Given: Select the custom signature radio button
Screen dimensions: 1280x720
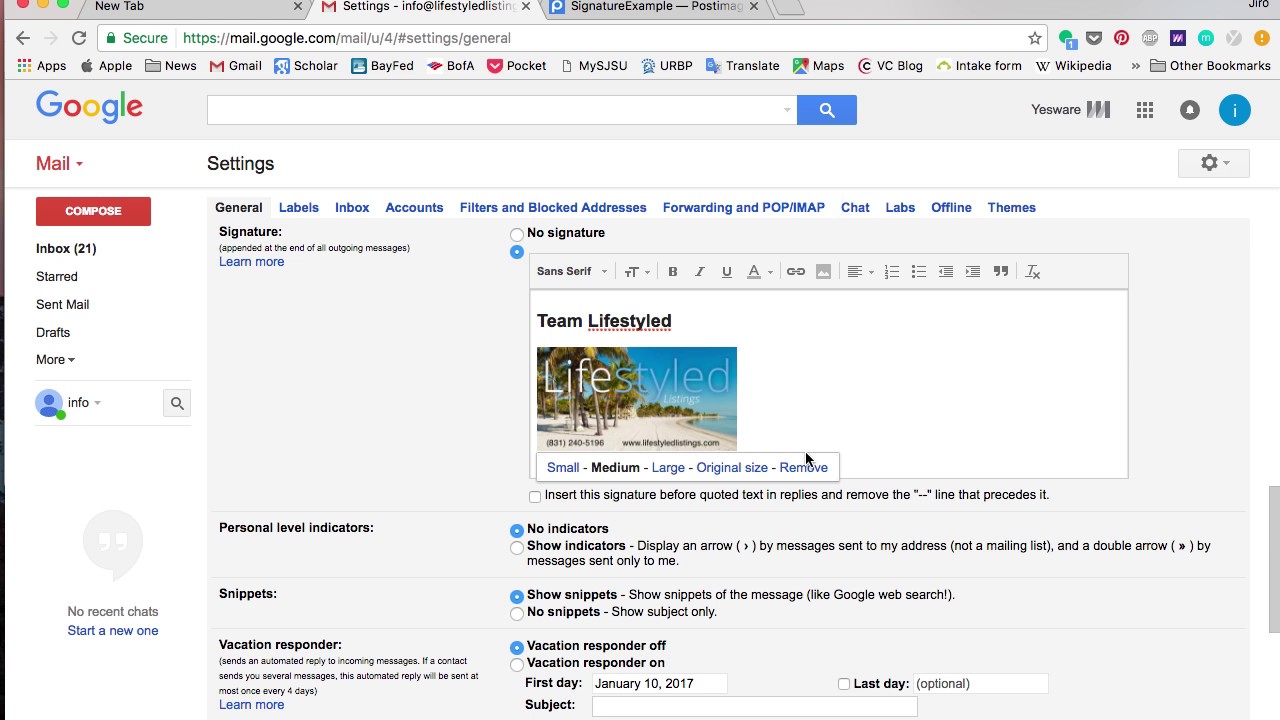Looking at the screenshot, I should pyautogui.click(x=517, y=252).
